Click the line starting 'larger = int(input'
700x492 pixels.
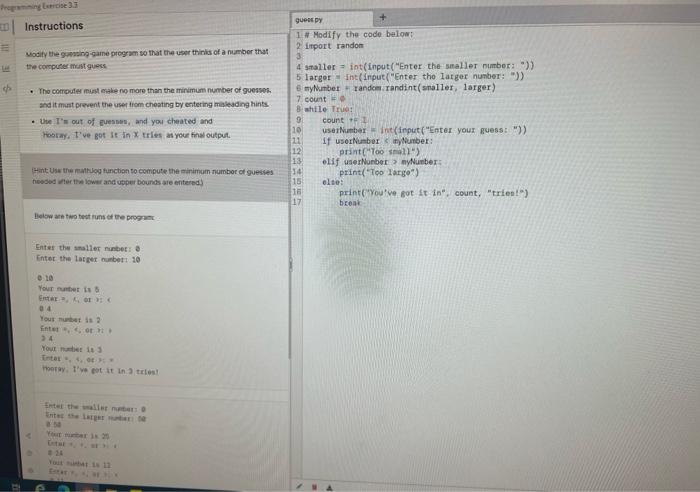coord(414,77)
